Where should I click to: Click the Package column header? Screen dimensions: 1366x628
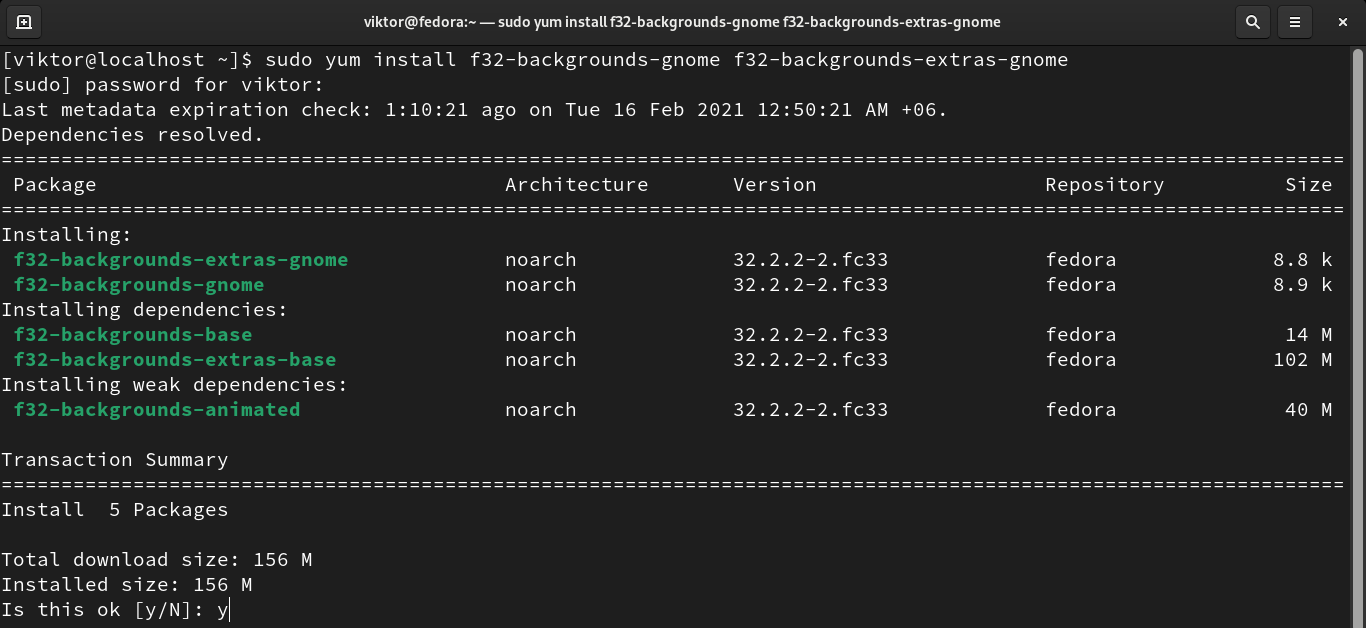(x=55, y=185)
